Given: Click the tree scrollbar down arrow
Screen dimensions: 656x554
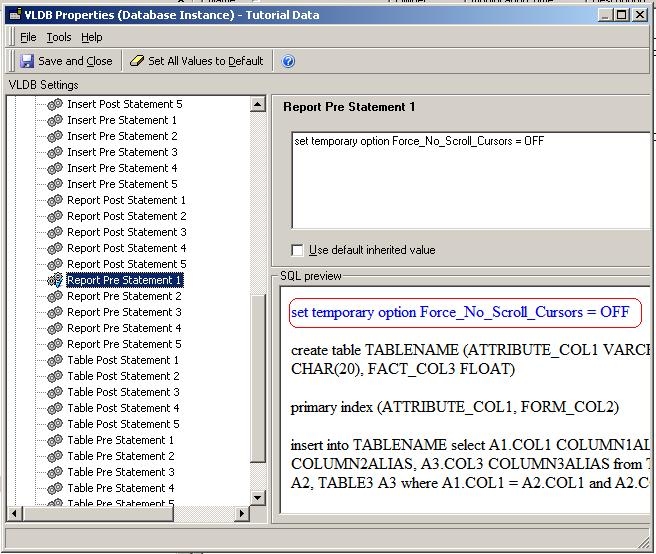Looking at the screenshot, I should pyautogui.click(x=258, y=498).
